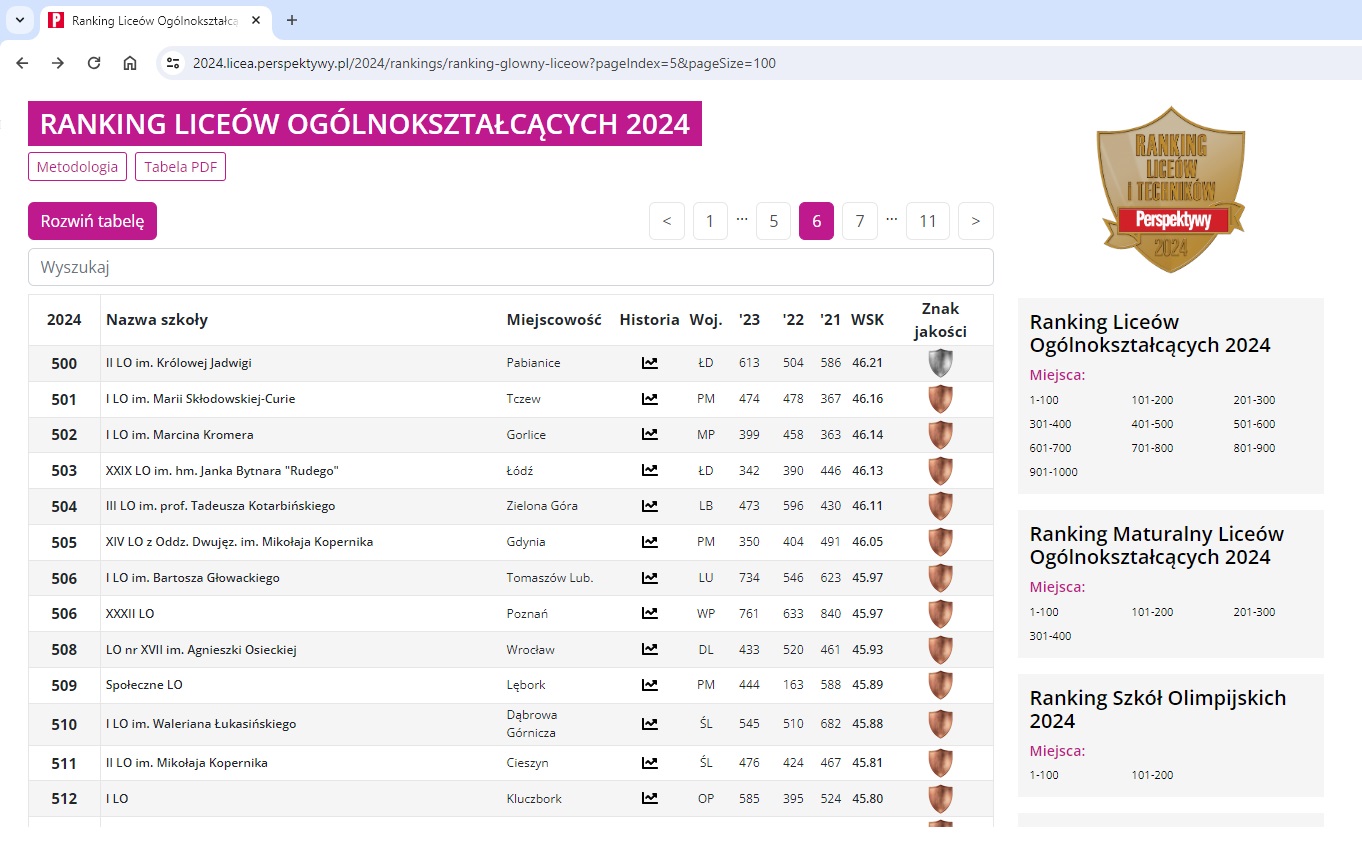This screenshot has height=846, width=1362.
Task: Go to browser home page icon
Action: [x=130, y=63]
